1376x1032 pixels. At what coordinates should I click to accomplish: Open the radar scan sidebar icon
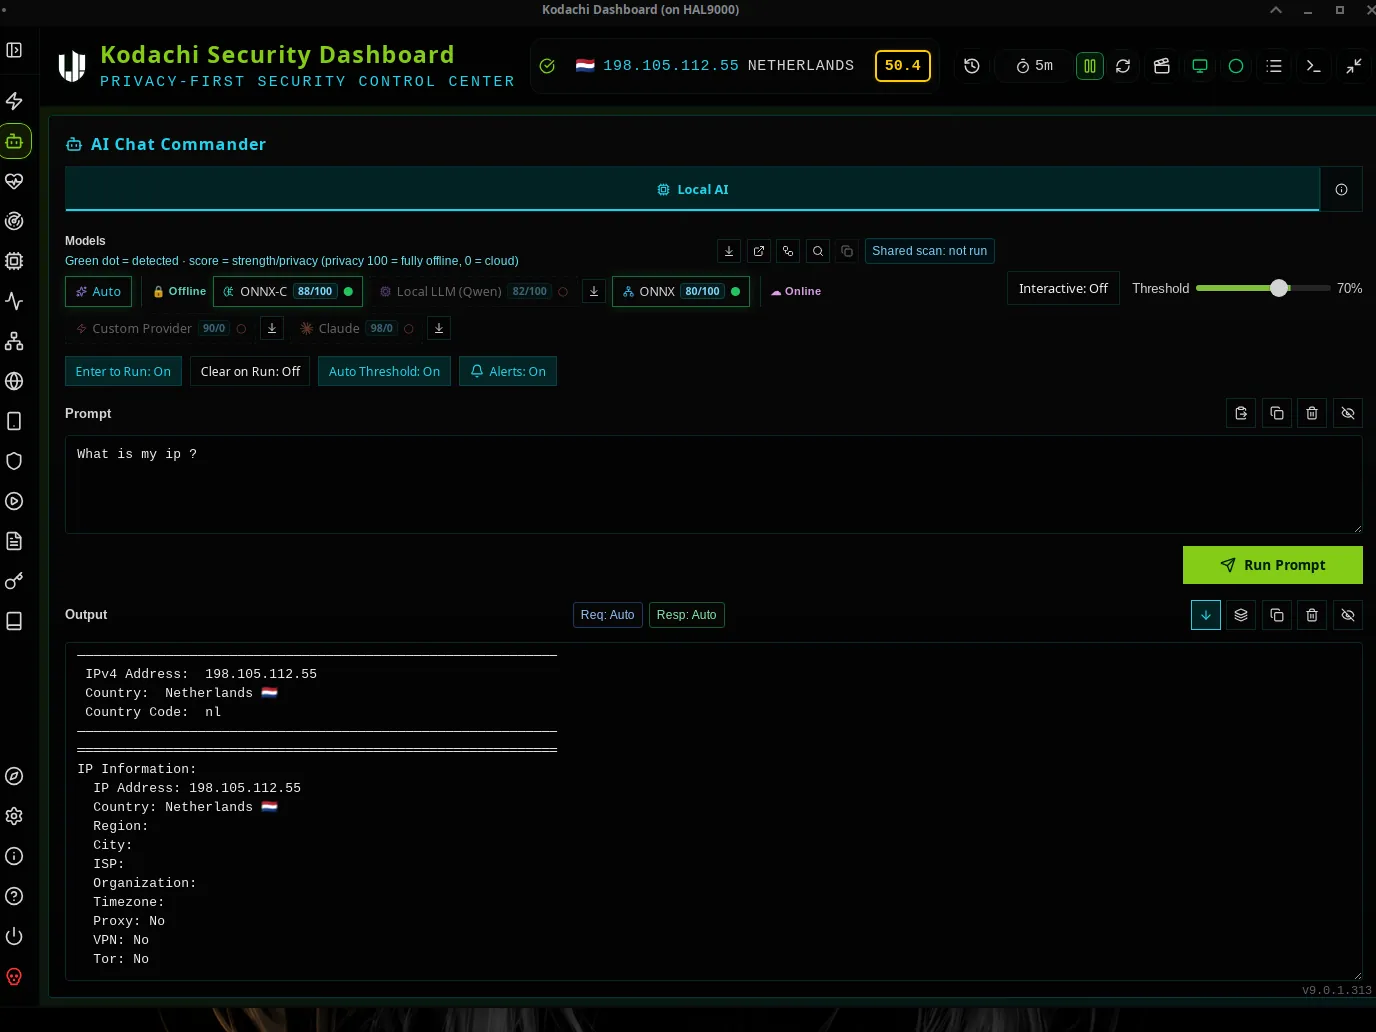point(14,221)
